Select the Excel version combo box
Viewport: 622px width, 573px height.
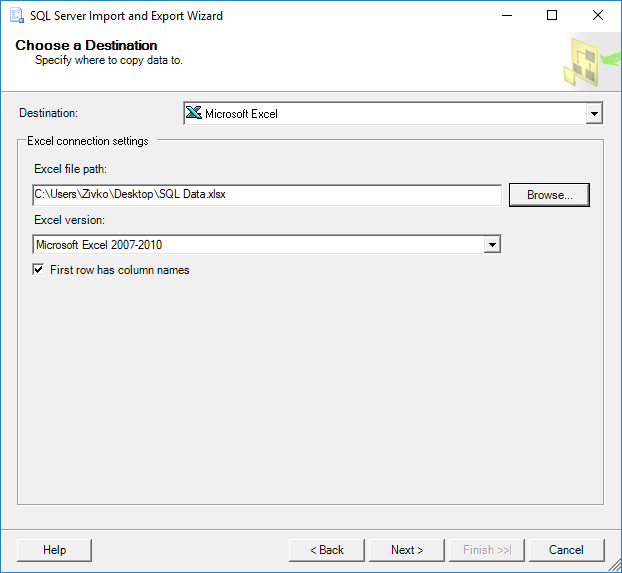267,244
